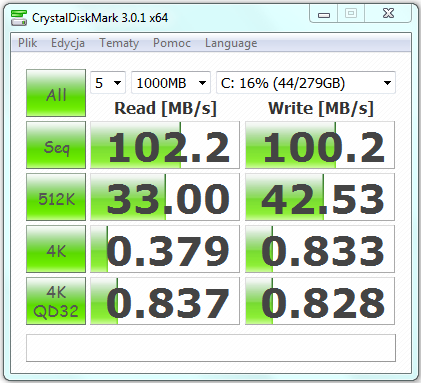Click the 512K write result 42.53

320,197
